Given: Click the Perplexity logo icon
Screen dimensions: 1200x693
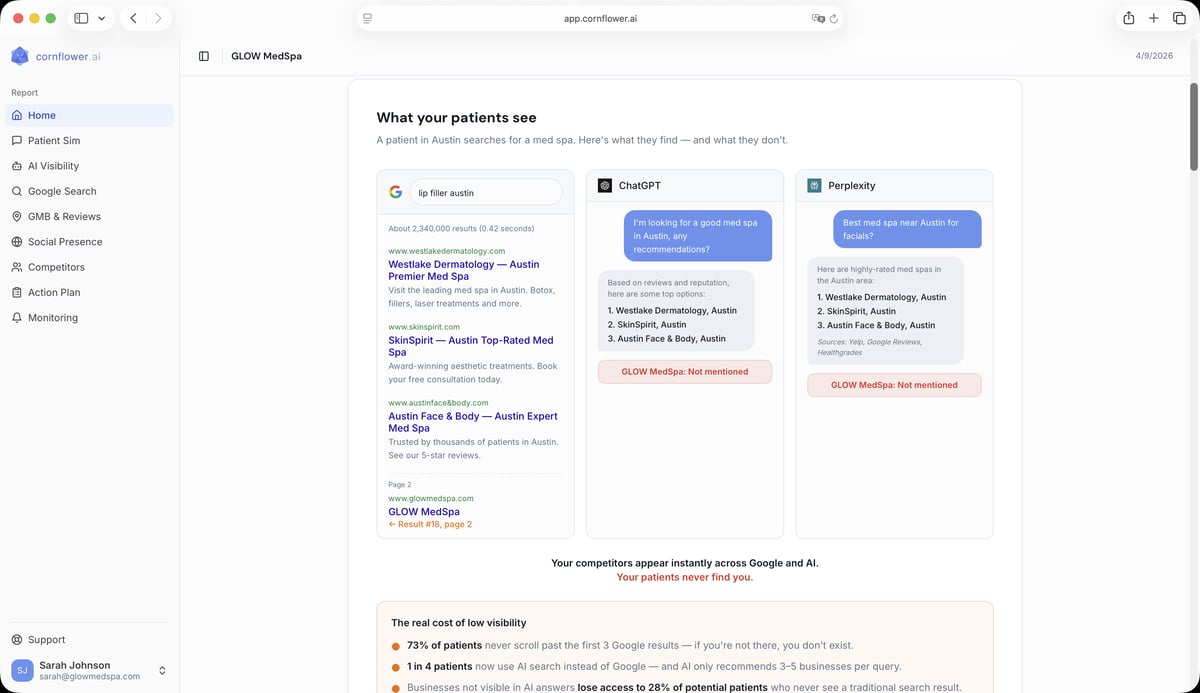Looking at the screenshot, I should (815, 186).
